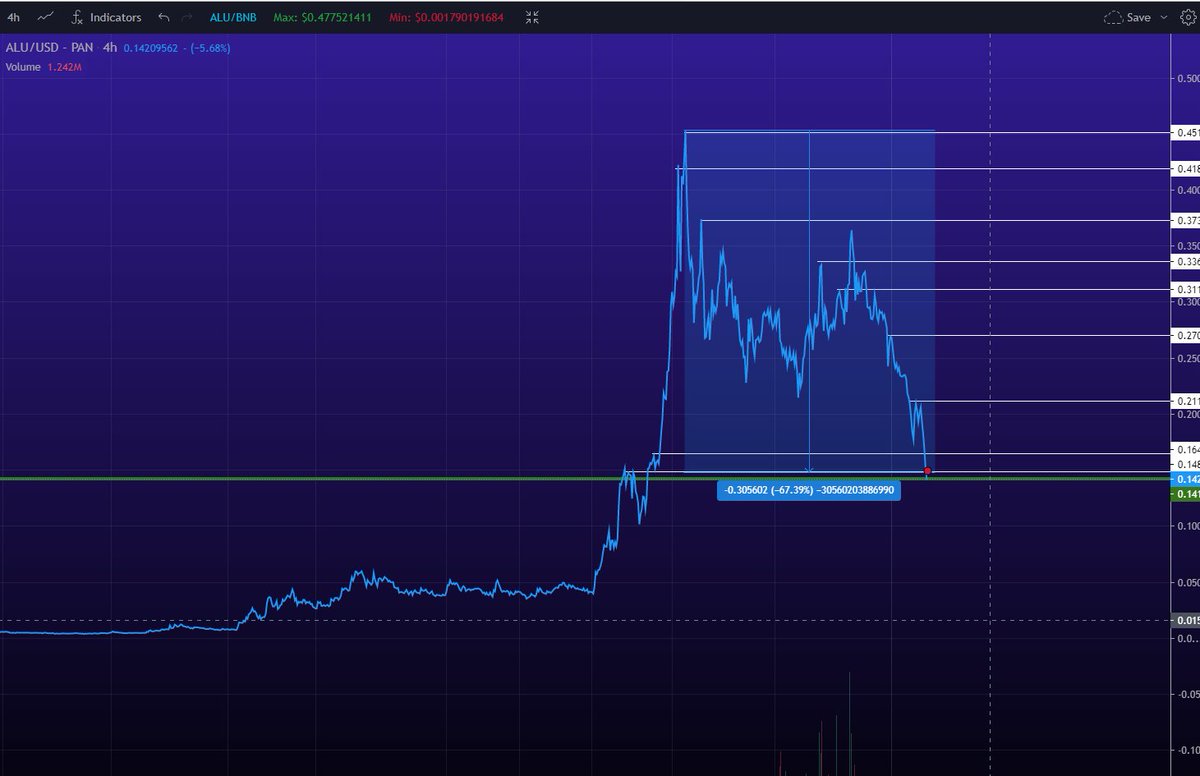
Task: Click the 0.311 price level label
Action: [x=1186, y=290]
